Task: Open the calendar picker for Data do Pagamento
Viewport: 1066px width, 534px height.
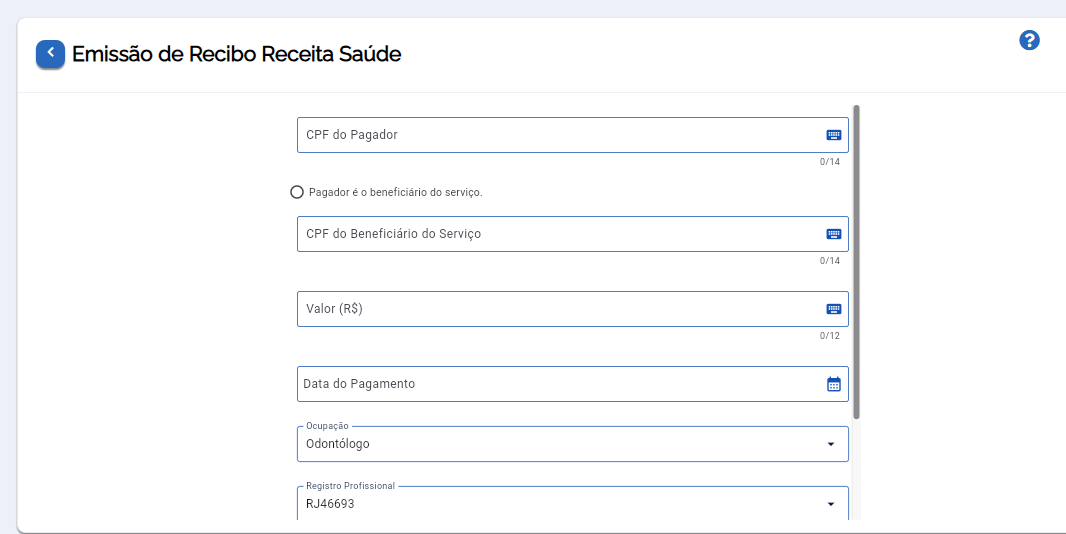Action: [x=833, y=384]
